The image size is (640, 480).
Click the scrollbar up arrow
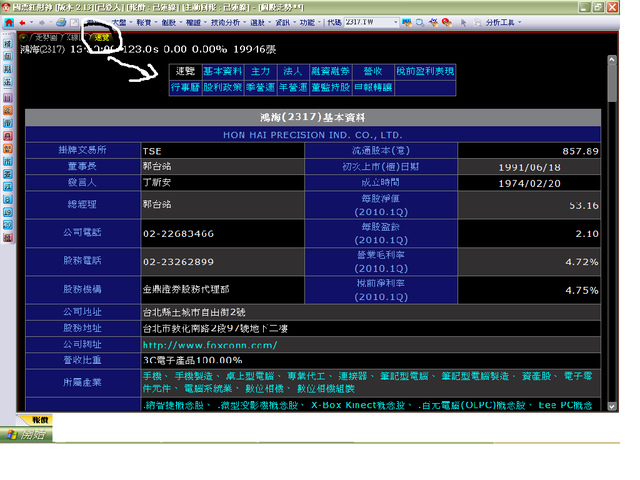point(611,60)
